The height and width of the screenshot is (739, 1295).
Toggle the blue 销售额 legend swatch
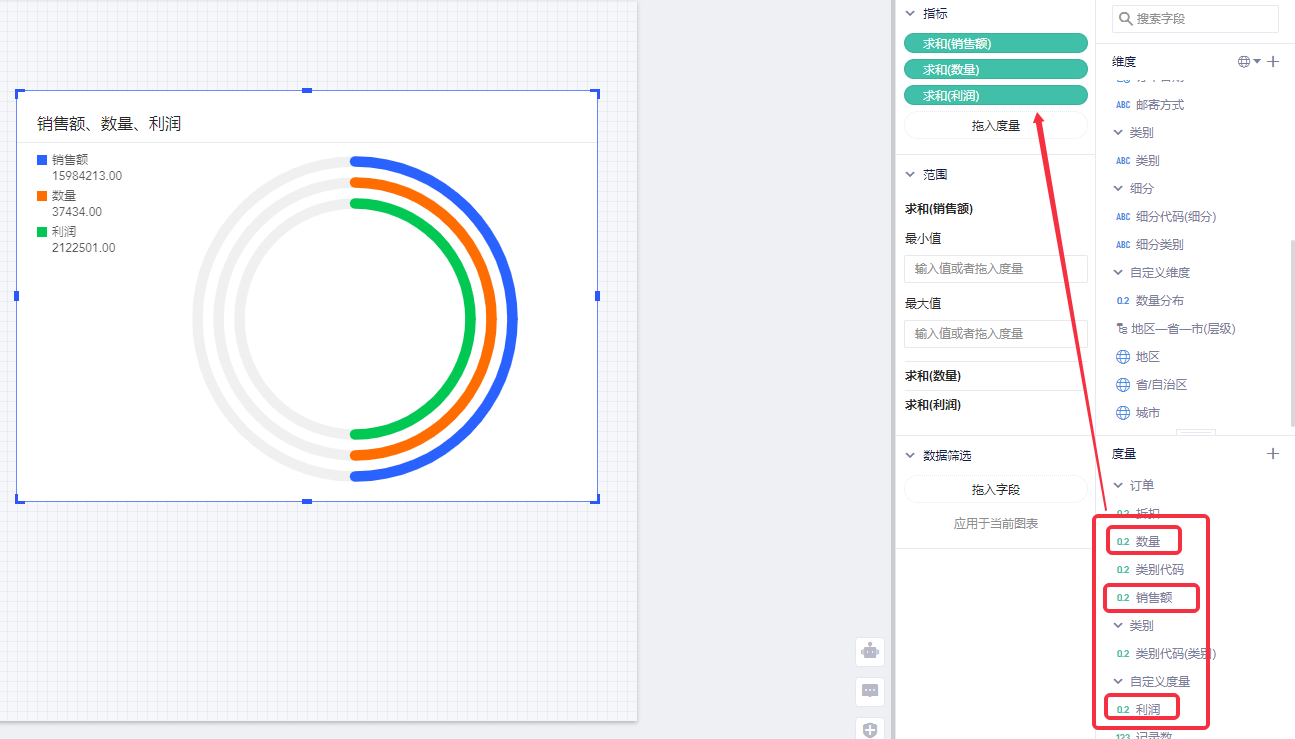tap(42, 160)
